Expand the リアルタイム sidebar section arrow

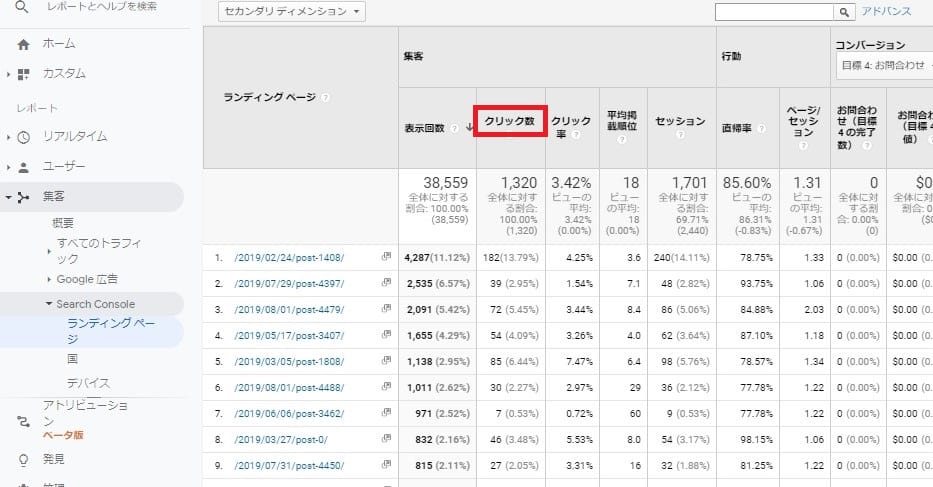(8, 138)
